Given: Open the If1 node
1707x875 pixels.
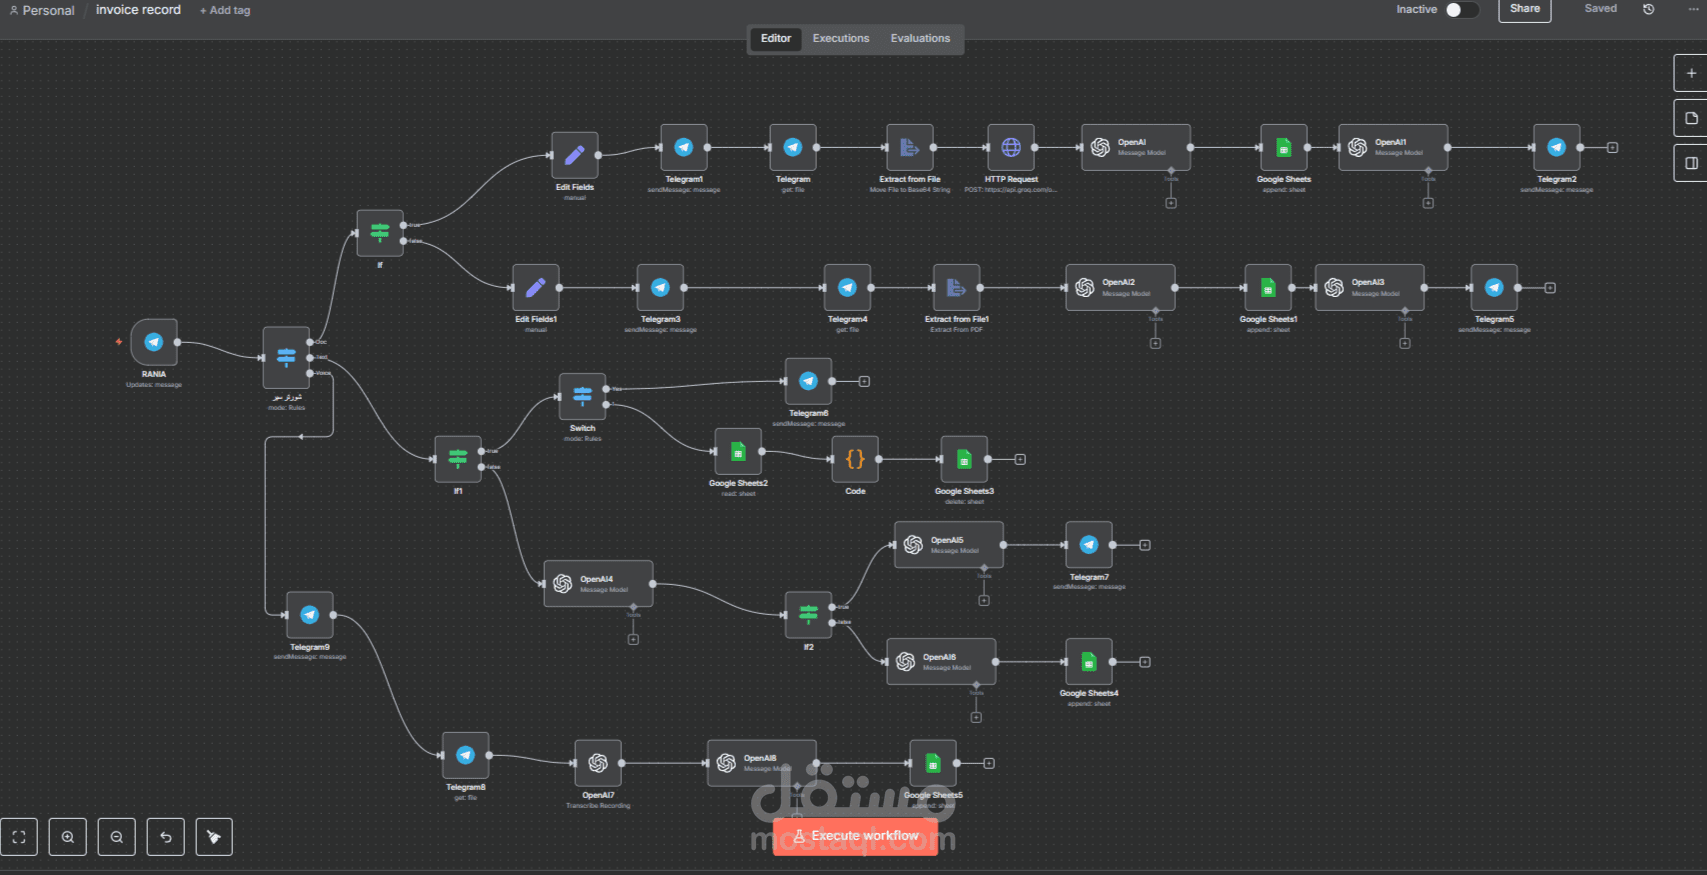Looking at the screenshot, I should (458, 459).
